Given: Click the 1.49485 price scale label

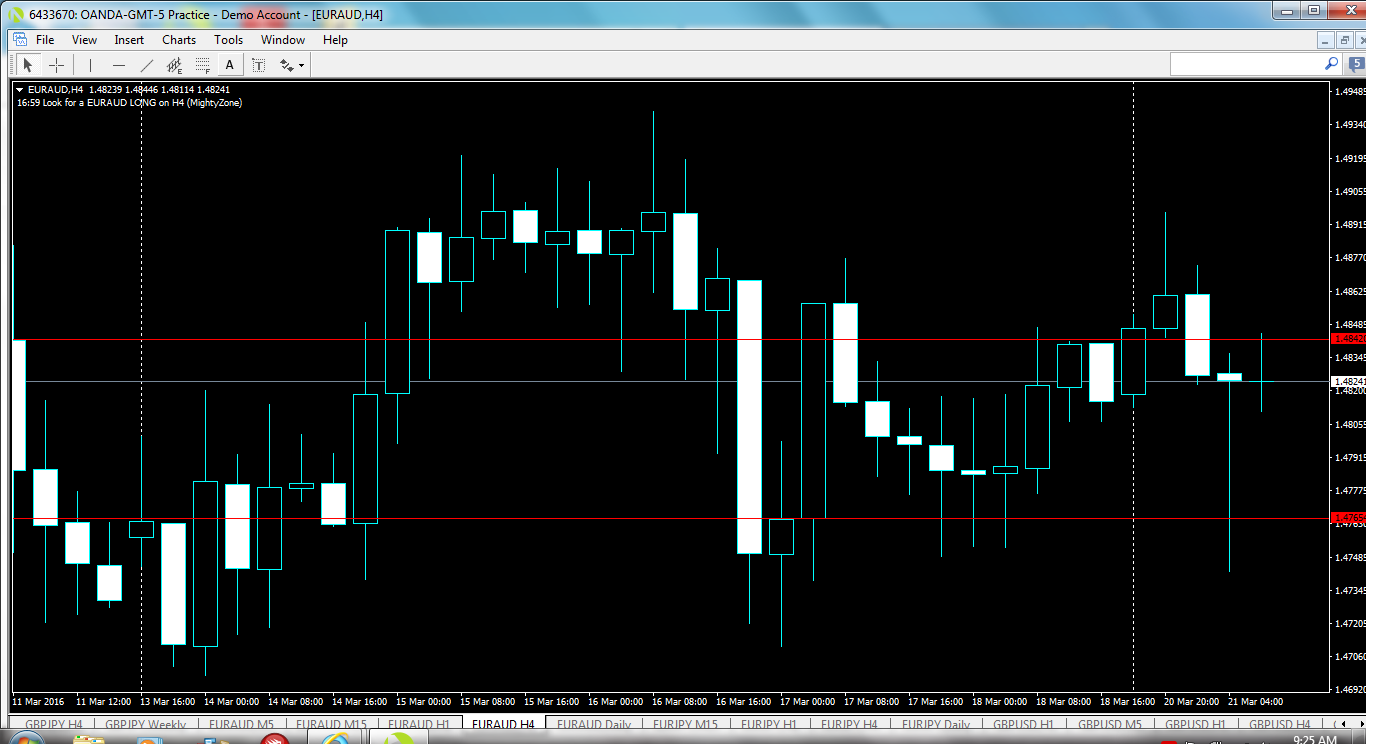Looking at the screenshot, I should 1350,92.
